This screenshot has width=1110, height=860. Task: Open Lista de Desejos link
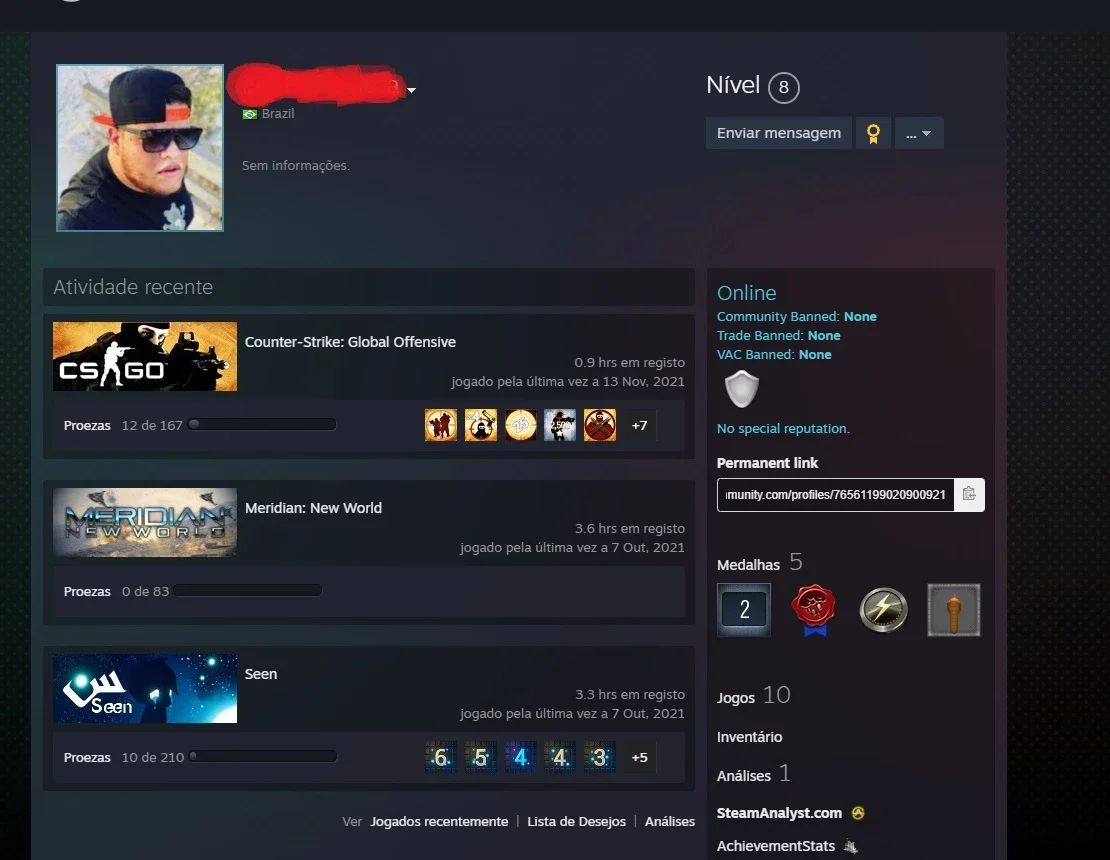click(x=576, y=821)
